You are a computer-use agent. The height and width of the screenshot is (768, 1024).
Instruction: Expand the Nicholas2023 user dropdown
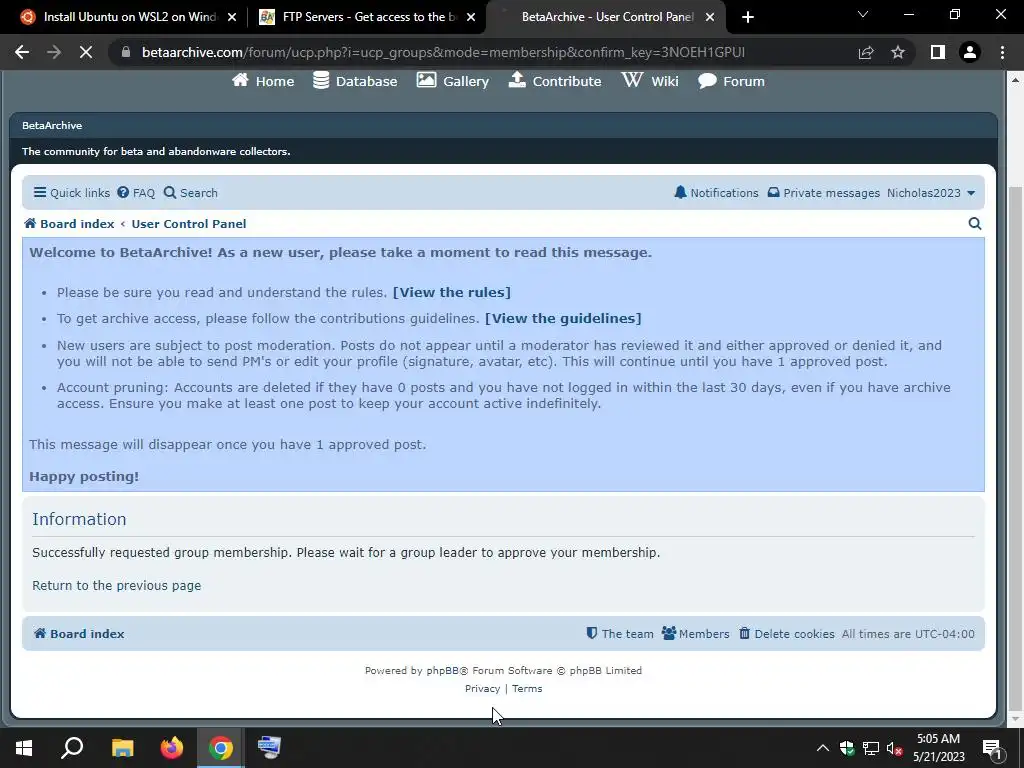click(x=931, y=193)
